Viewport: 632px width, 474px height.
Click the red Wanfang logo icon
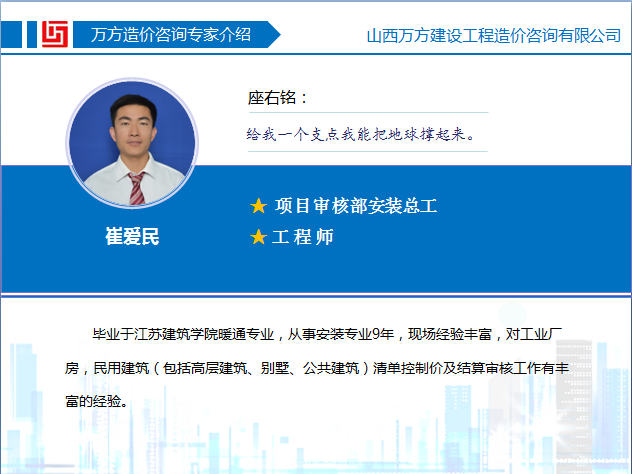pos(55,34)
